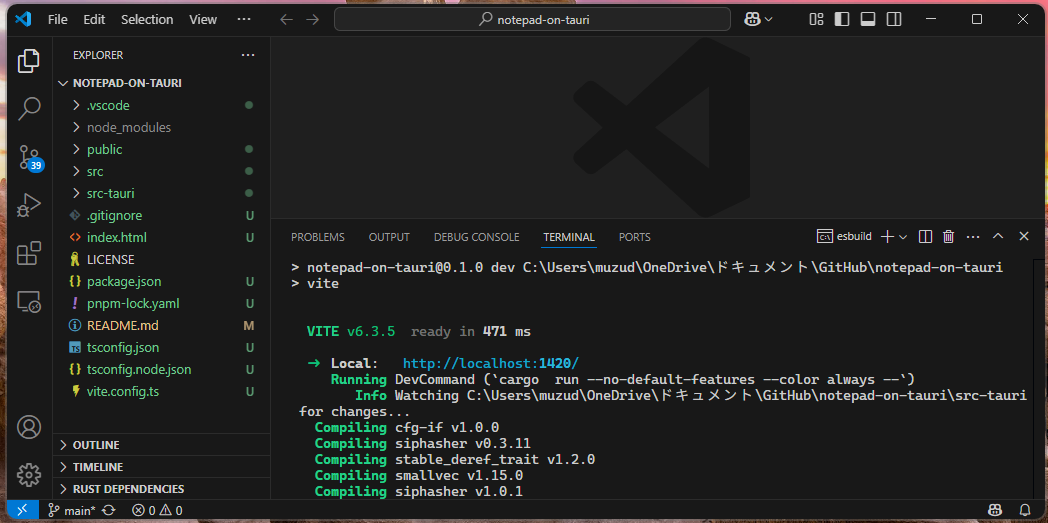Open remote window button in status bar

22,510
